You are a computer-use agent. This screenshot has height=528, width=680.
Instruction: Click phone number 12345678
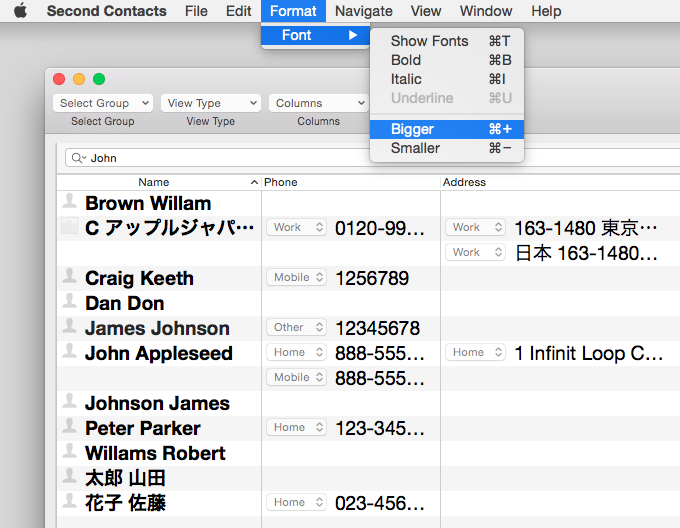(x=377, y=328)
